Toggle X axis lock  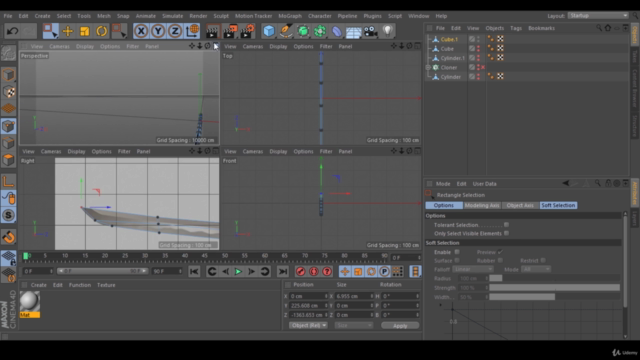(x=141, y=31)
